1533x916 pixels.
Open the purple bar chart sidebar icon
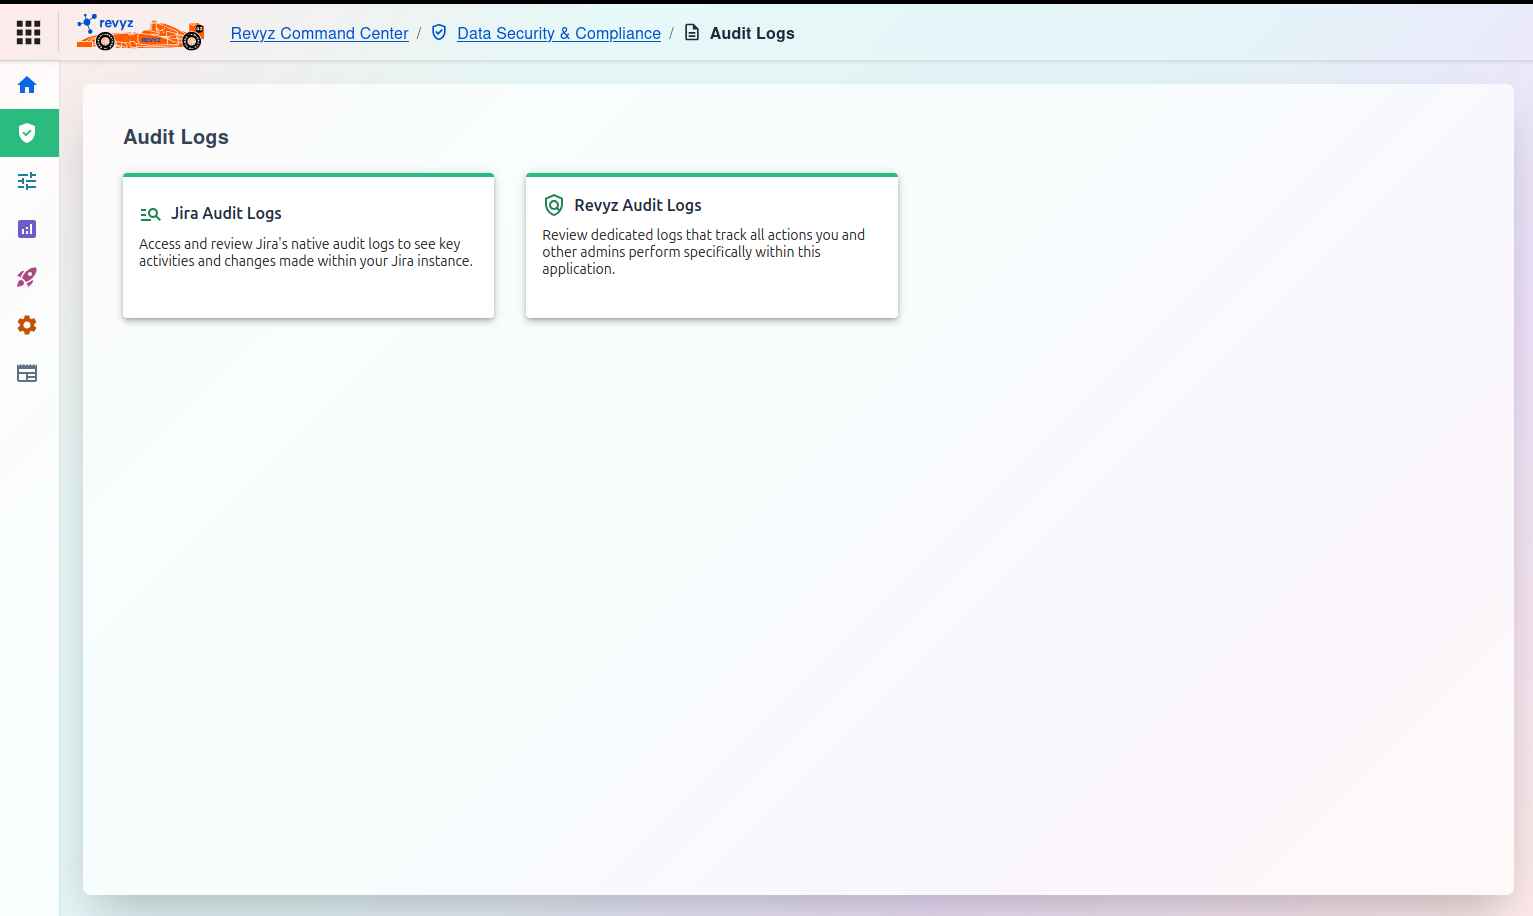coord(27,229)
